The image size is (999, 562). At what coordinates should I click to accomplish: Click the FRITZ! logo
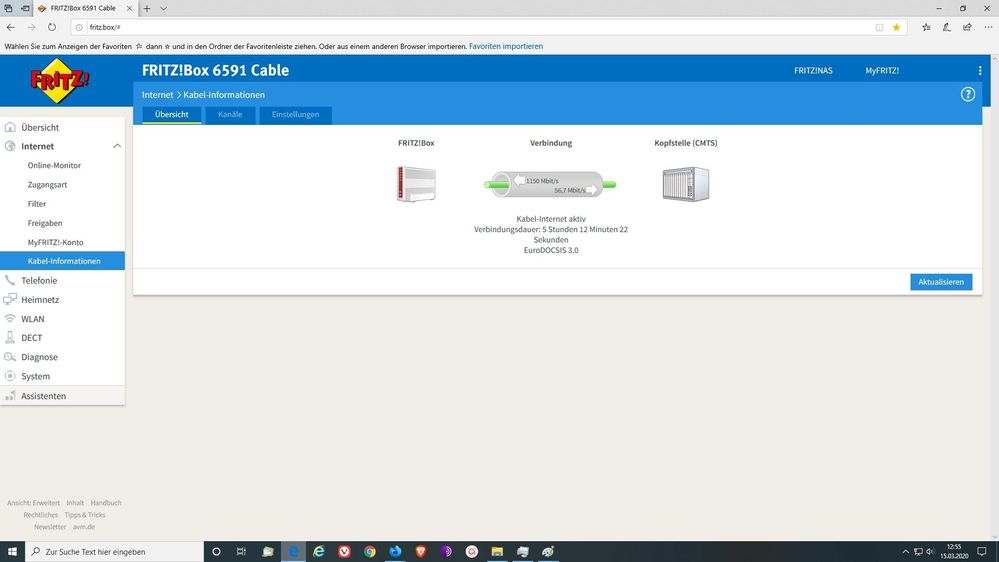click(x=60, y=81)
